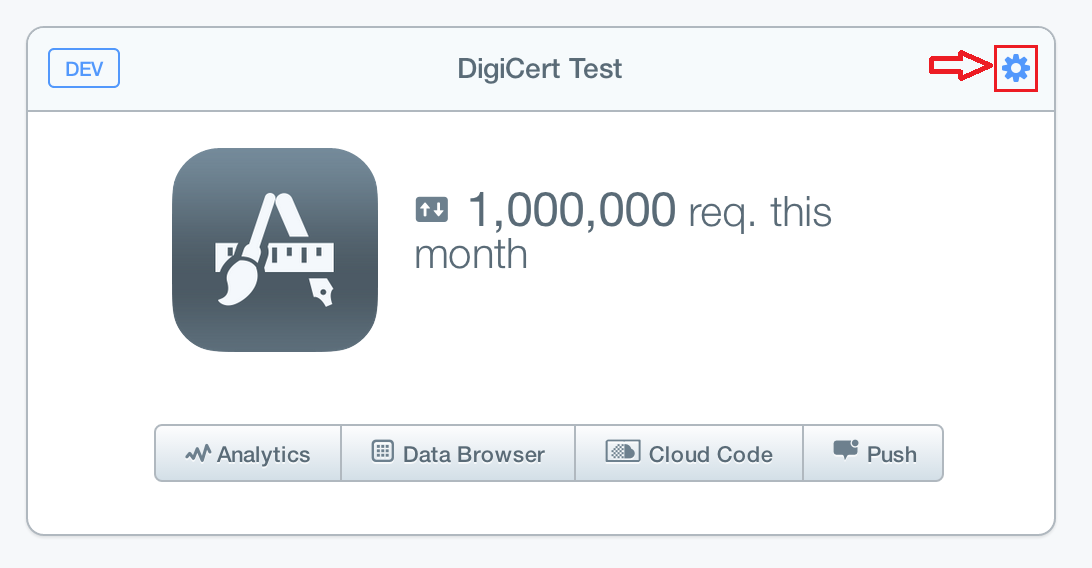Open the Cloud Code section
Screen dimensions: 1092x568
point(689,454)
